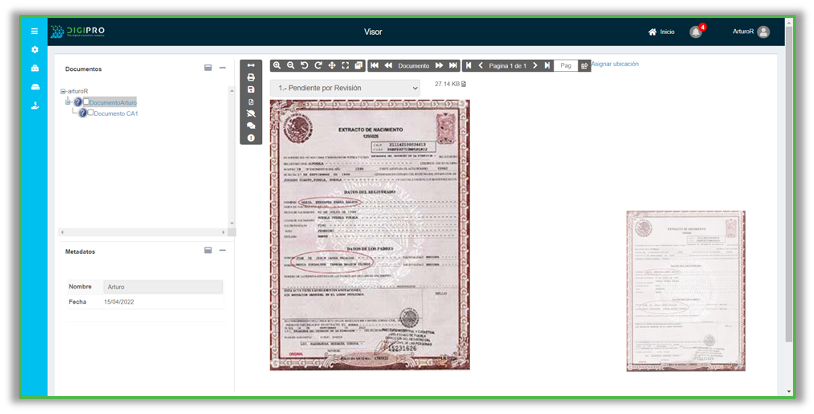
Task: Check the Documento CA1 checkbox
Action: [x=90, y=113]
